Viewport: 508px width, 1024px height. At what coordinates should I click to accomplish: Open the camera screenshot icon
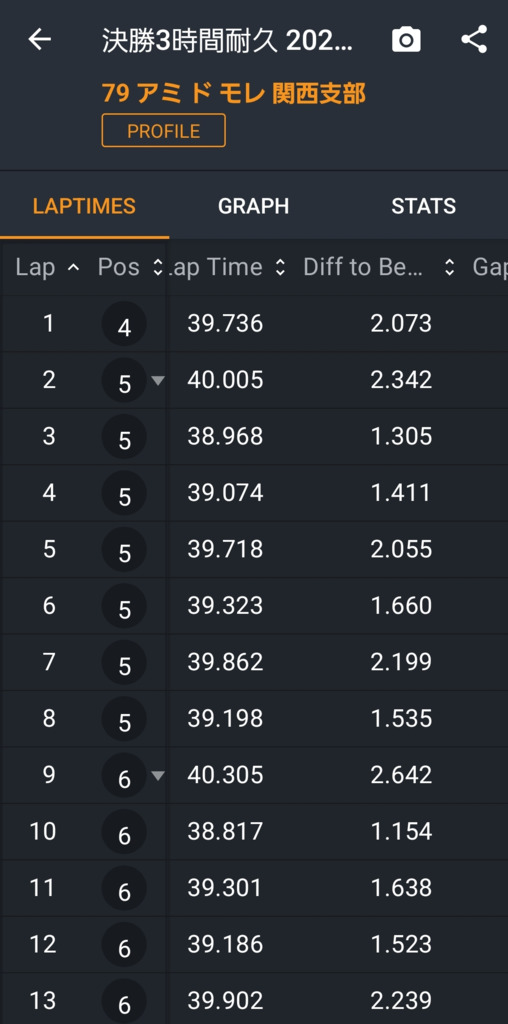406,40
